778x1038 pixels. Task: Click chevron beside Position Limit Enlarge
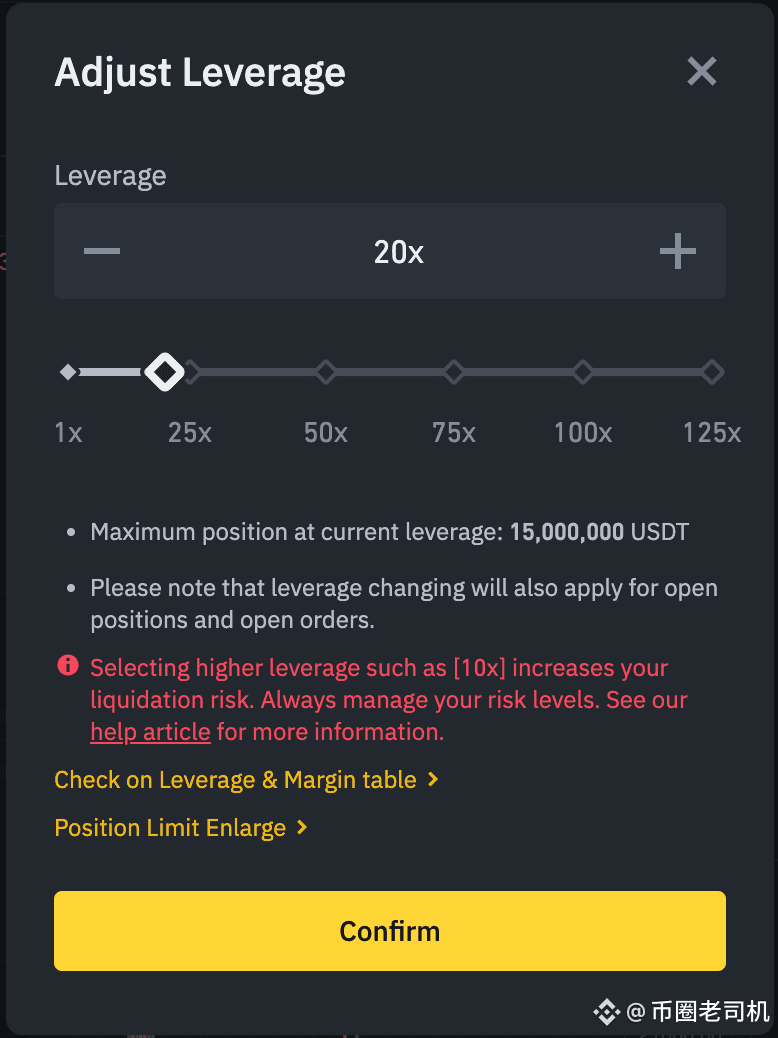pyautogui.click(x=302, y=827)
